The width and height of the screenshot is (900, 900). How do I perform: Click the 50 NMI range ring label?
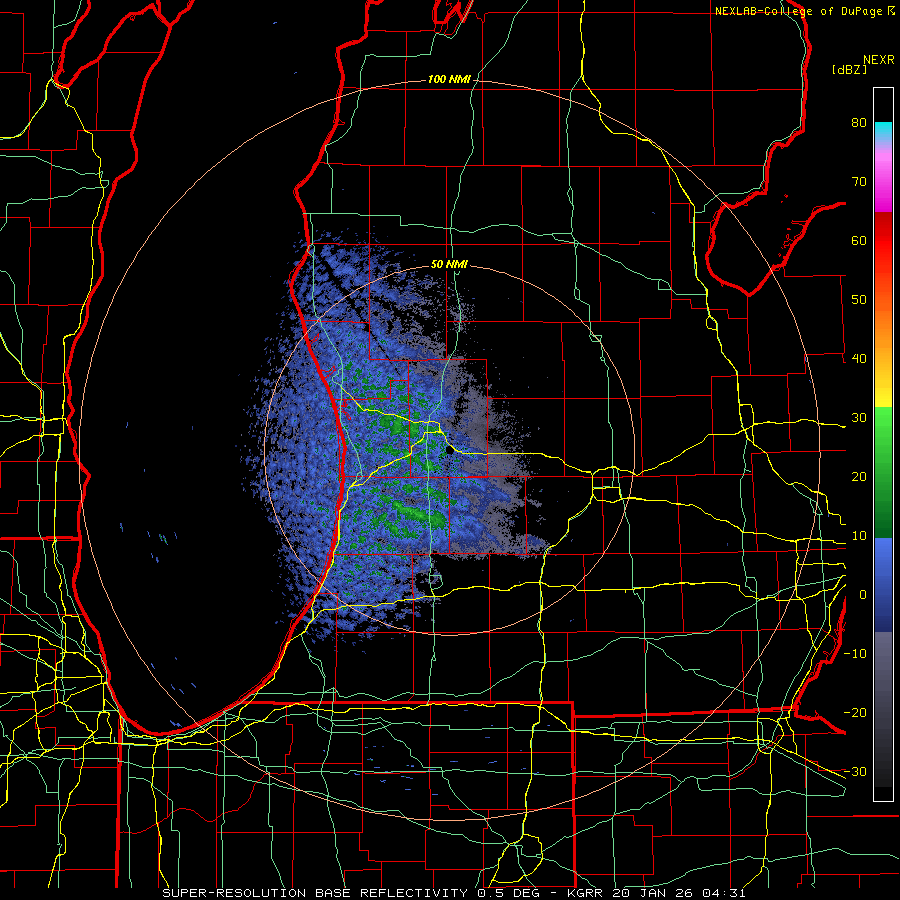pos(449,265)
